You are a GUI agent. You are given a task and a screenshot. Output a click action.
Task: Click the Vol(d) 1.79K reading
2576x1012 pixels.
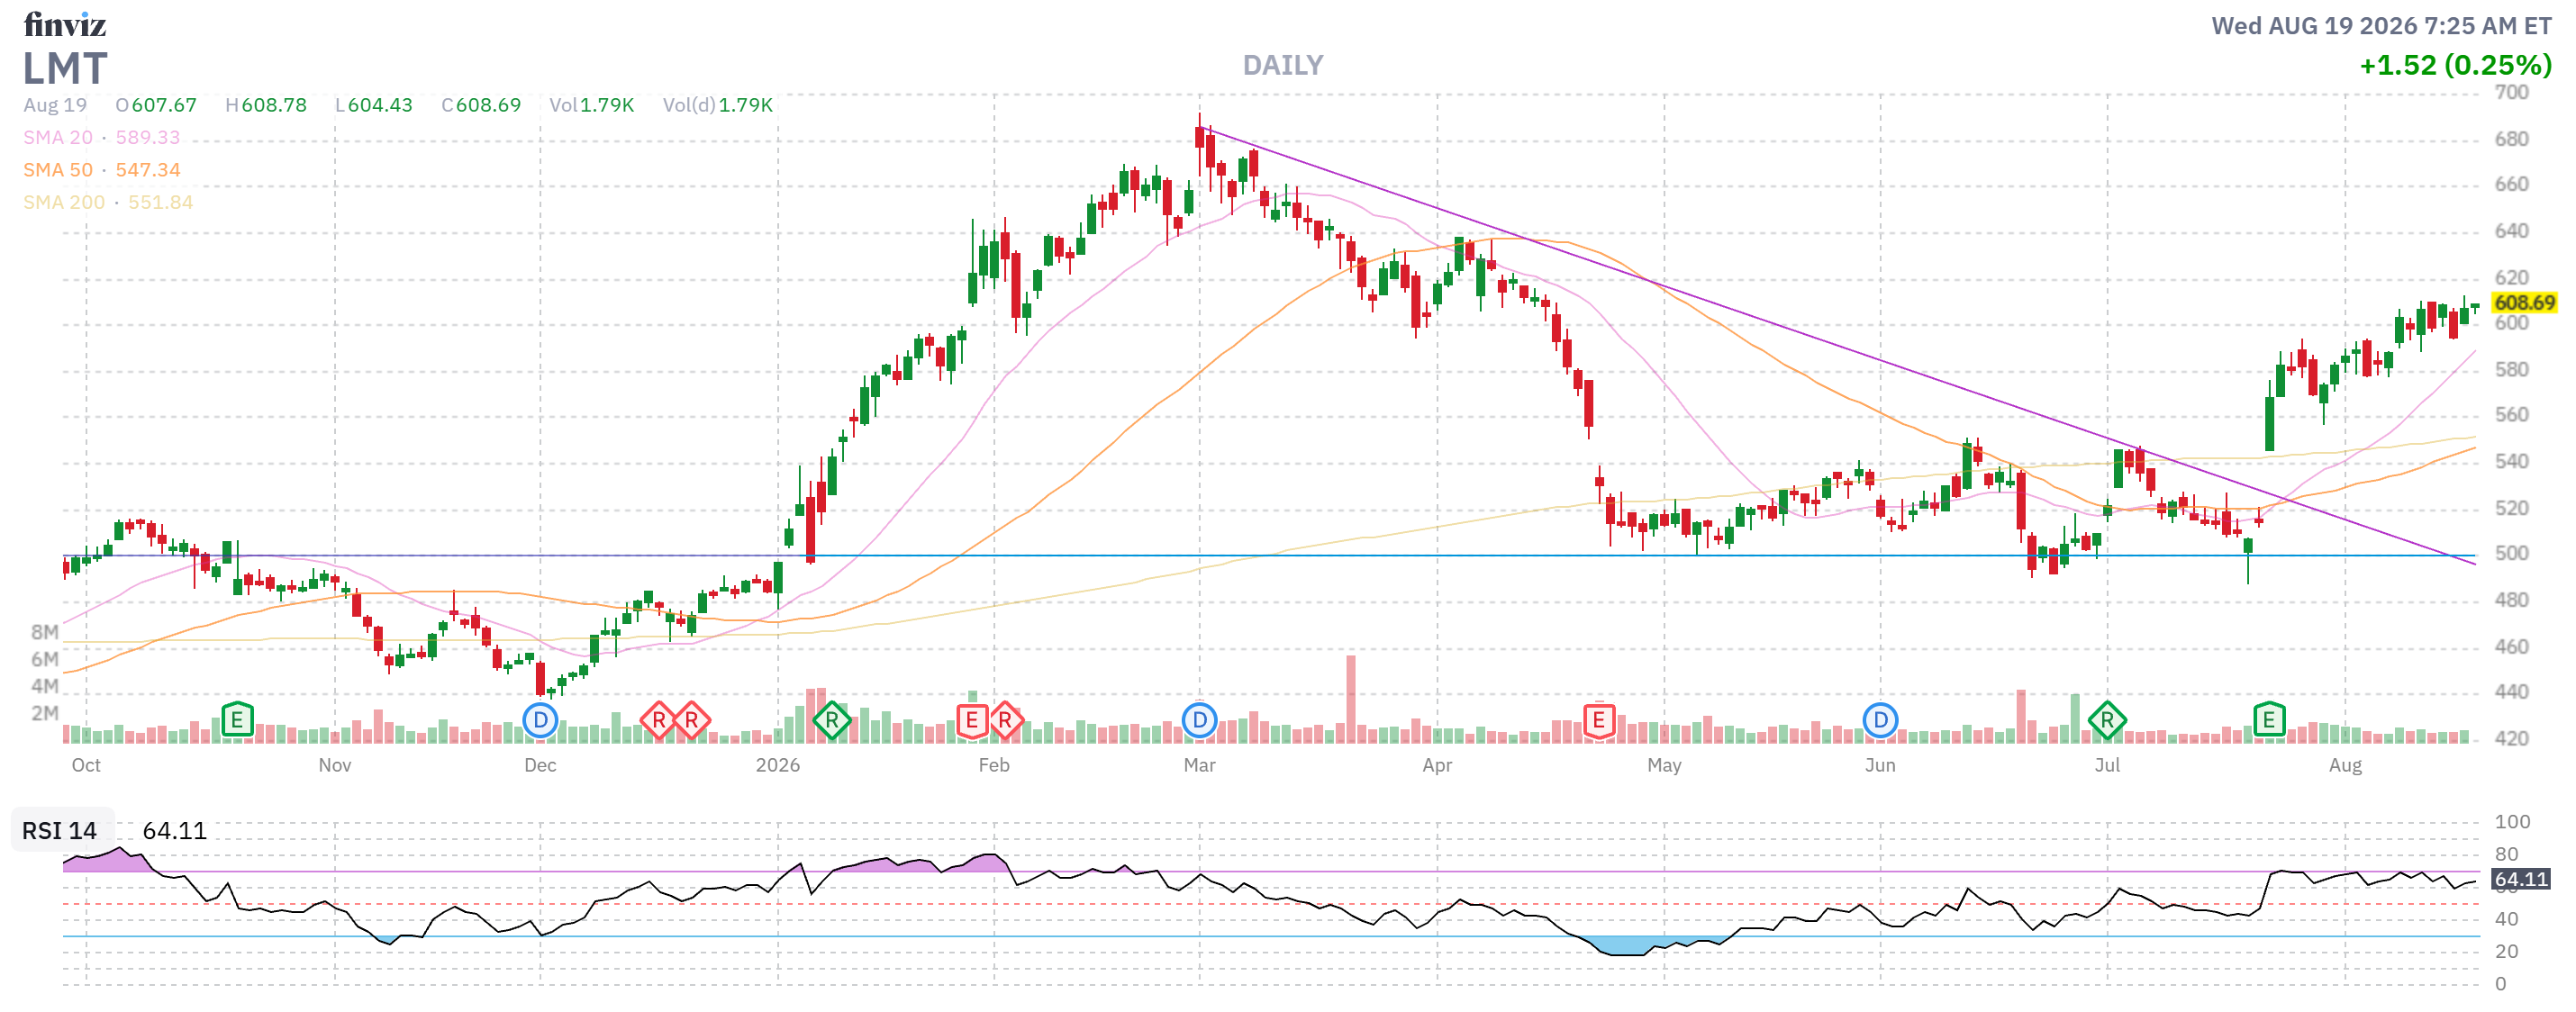point(718,105)
